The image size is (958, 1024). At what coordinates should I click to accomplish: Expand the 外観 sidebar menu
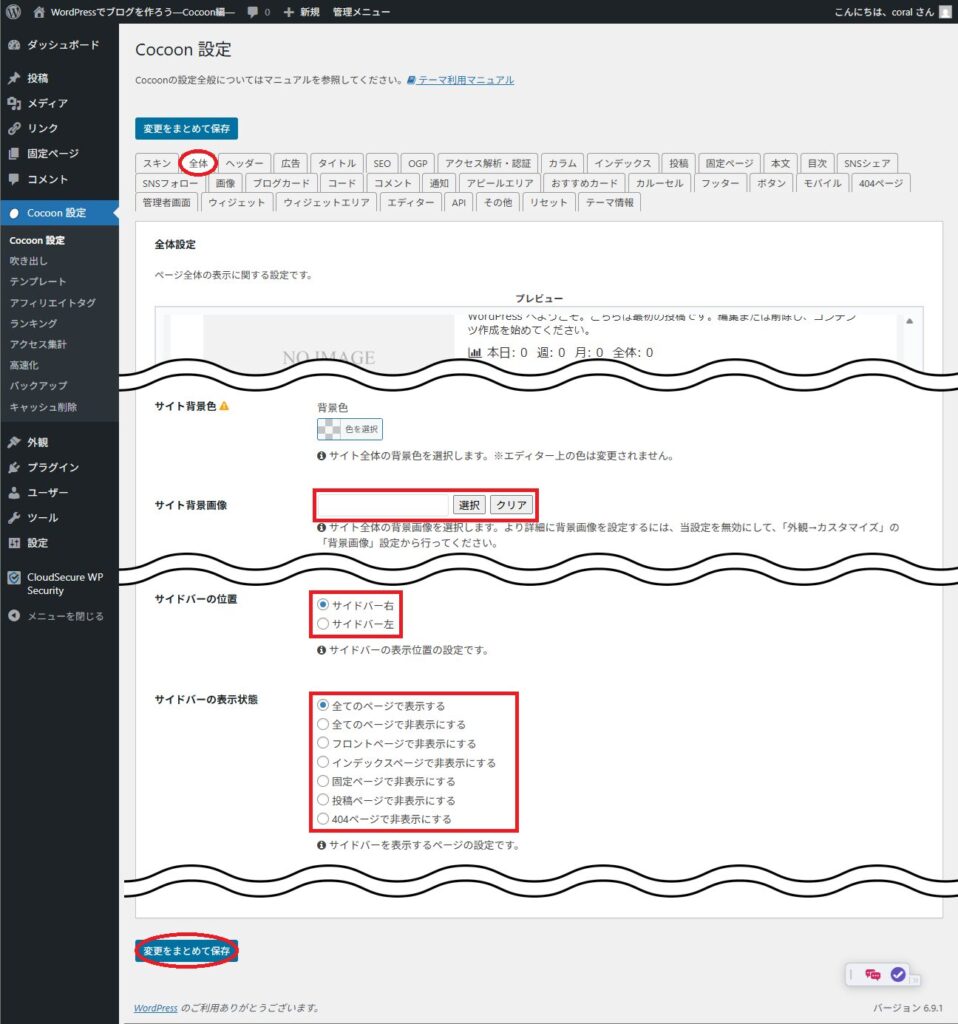pyautogui.click(x=38, y=442)
